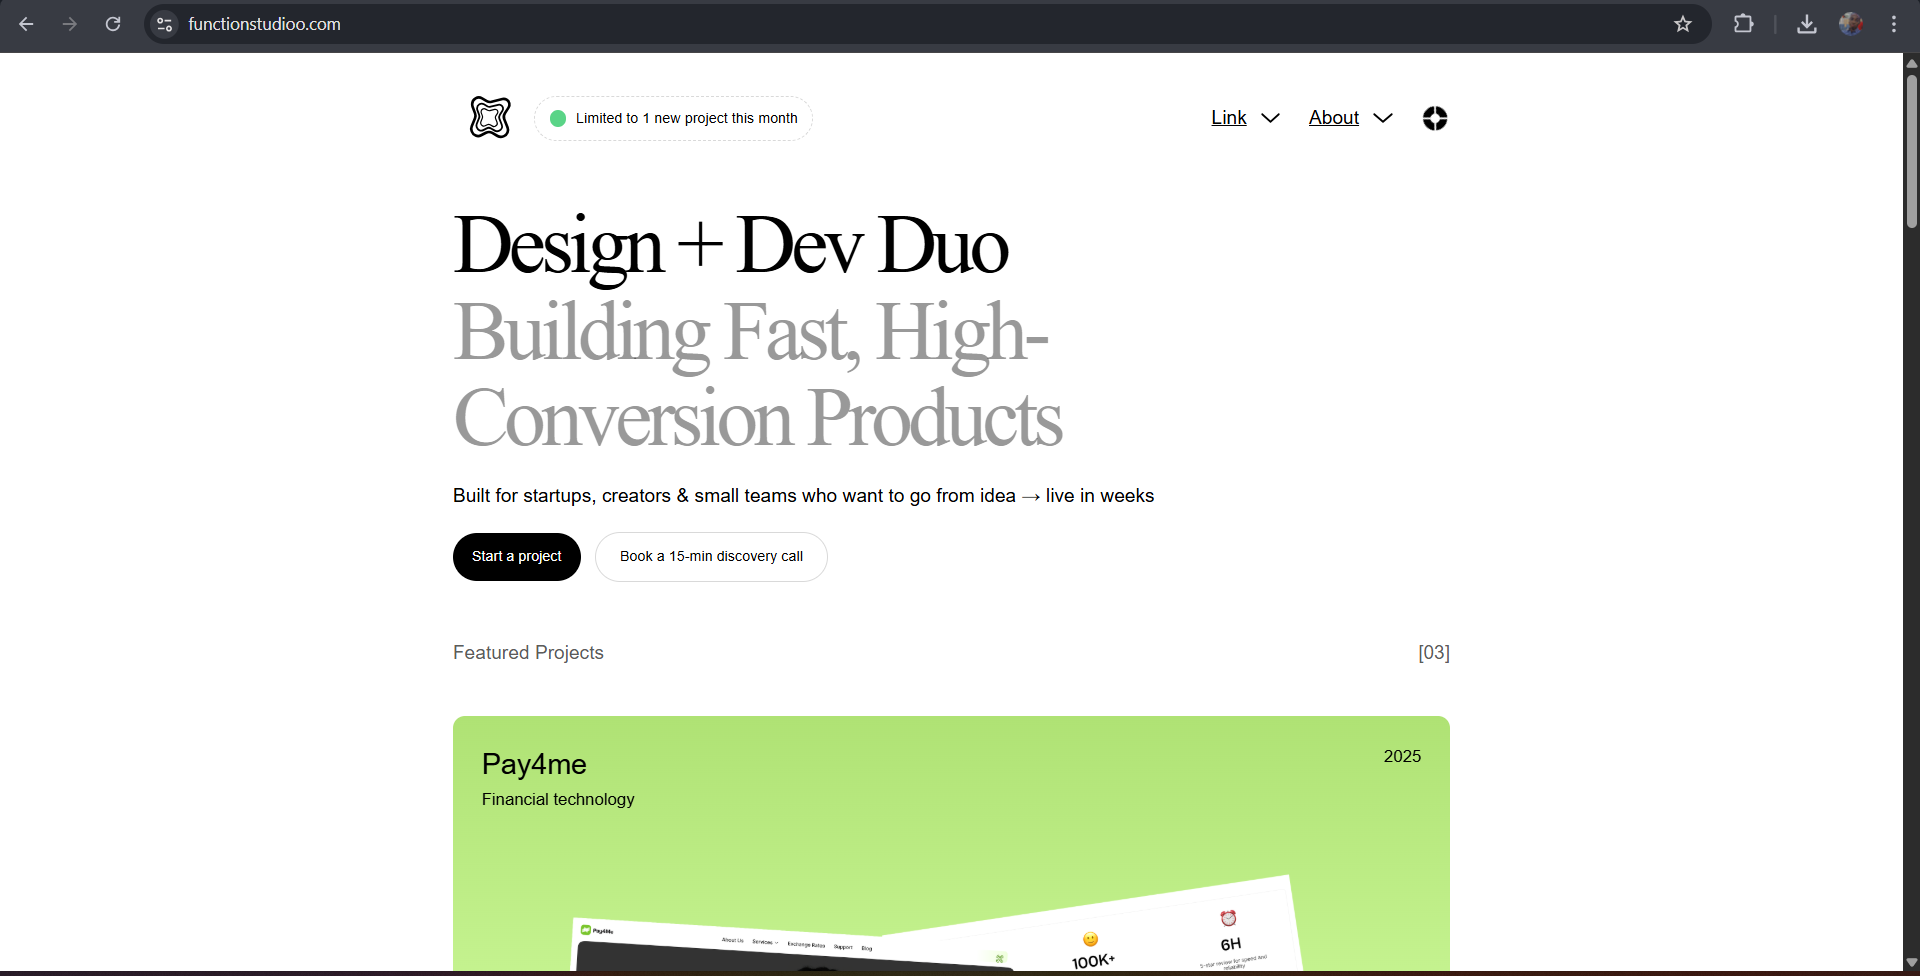Bookmark this page with the star icon
The height and width of the screenshot is (976, 1920).
[1683, 24]
